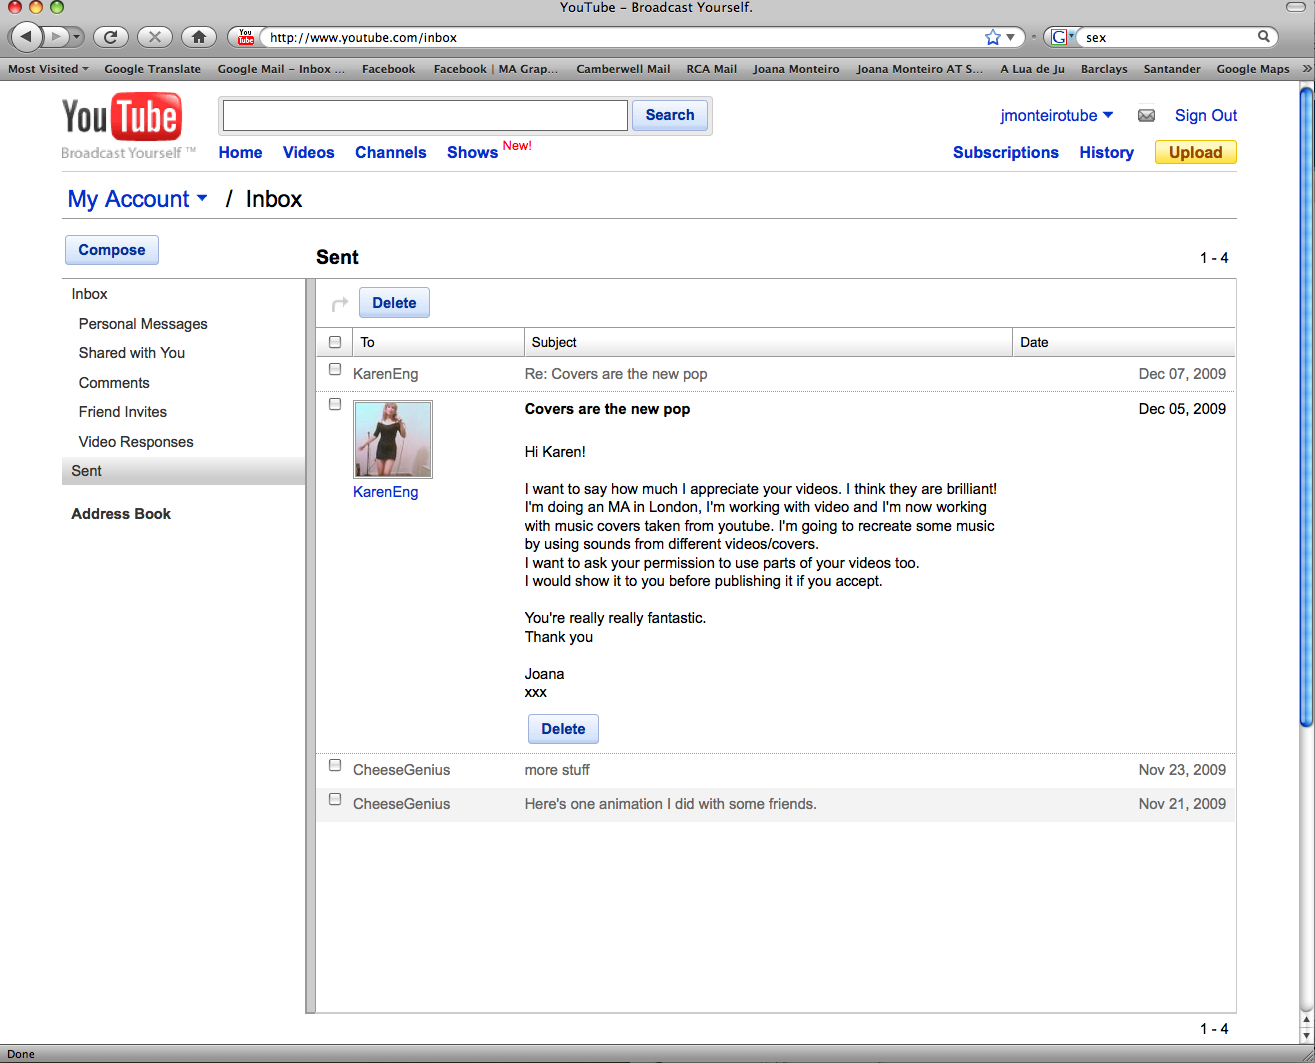The width and height of the screenshot is (1315, 1063).
Task: Open the Google Maps bookmark
Action: 1252,69
